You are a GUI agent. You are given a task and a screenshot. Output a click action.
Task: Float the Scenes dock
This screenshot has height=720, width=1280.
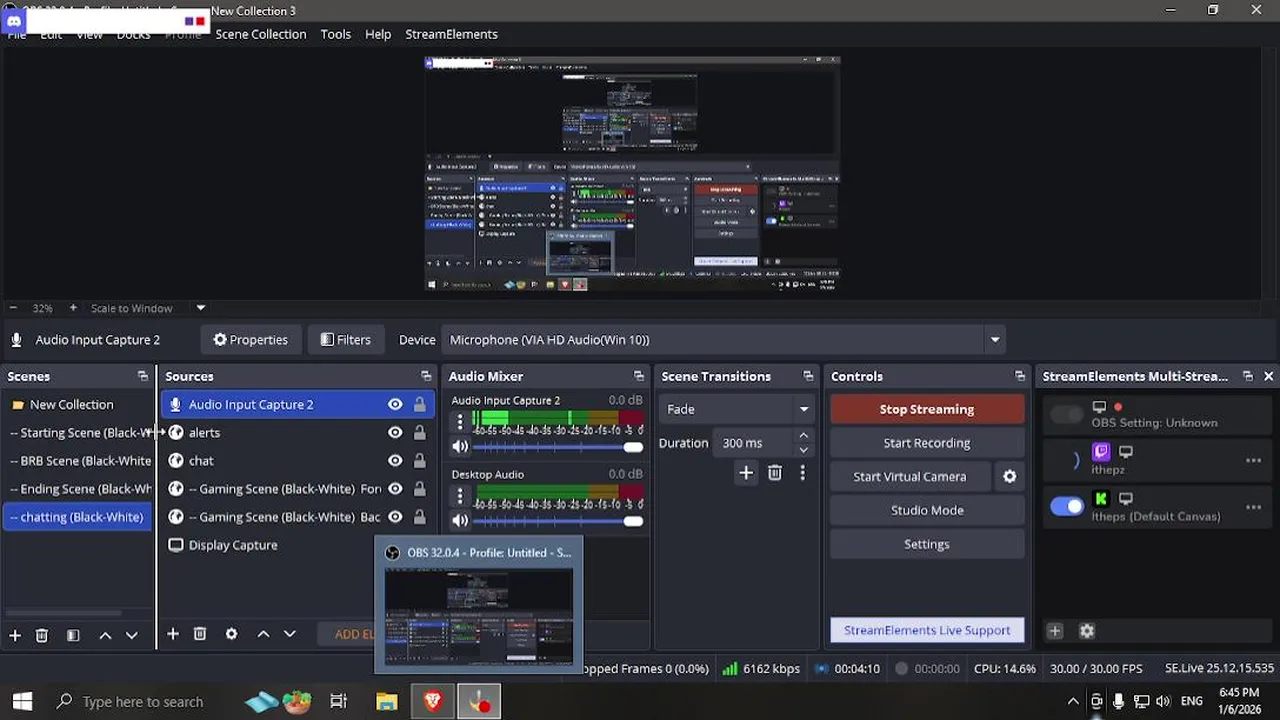143,376
